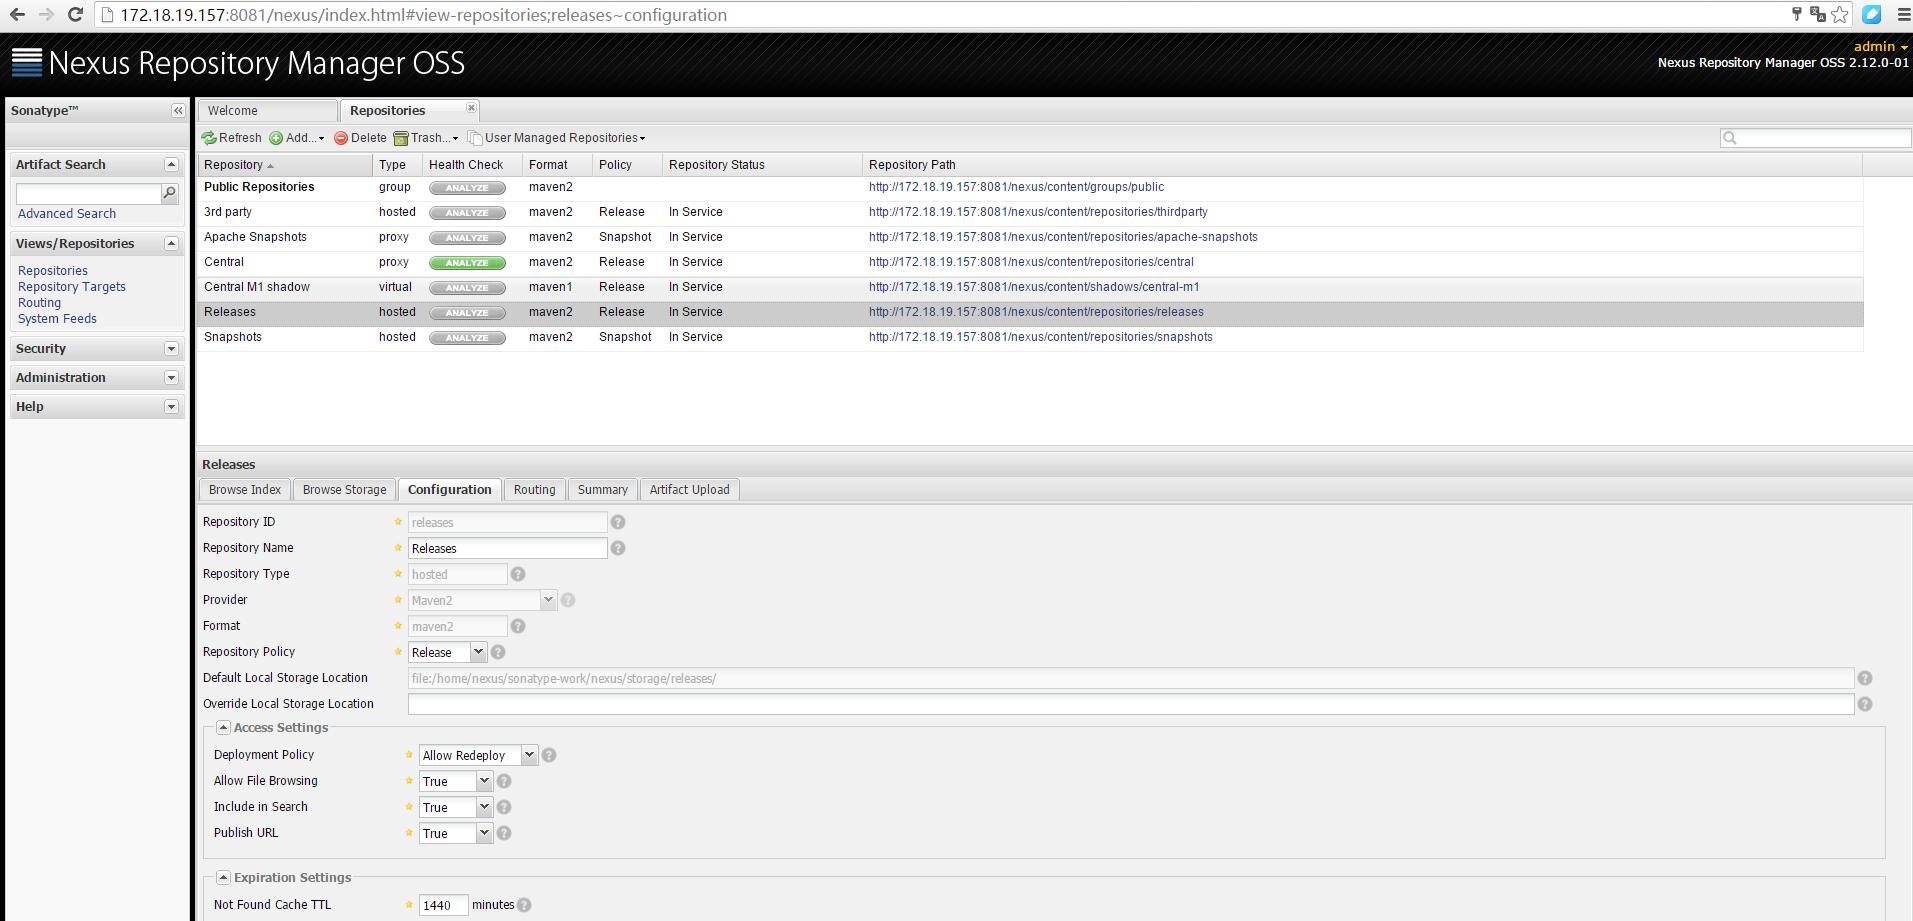Open Repository Targets in sidebar

(72, 287)
